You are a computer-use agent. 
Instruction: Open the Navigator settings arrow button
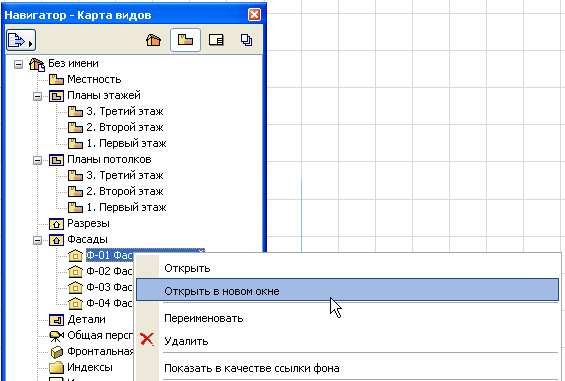tap(21, 40)
